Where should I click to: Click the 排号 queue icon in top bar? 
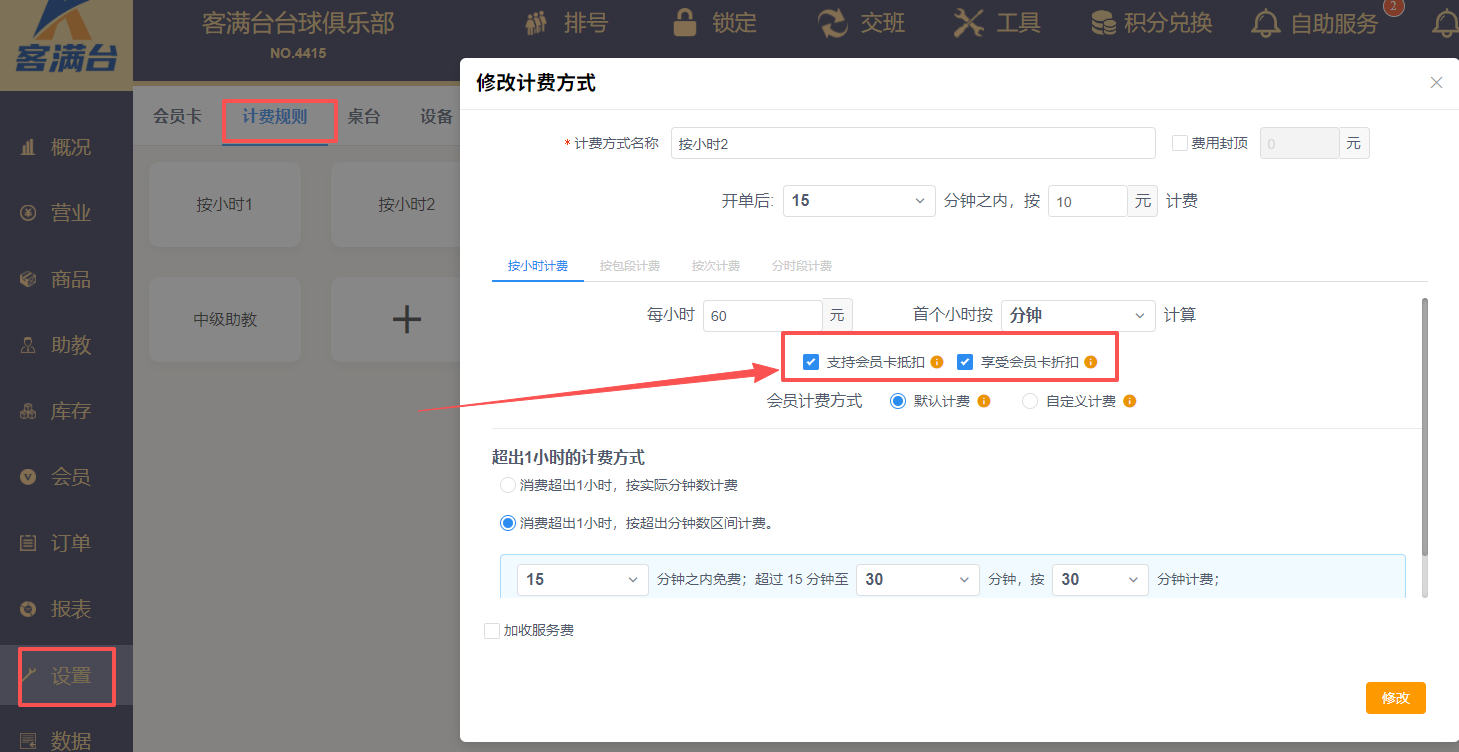tap(537, 23)
